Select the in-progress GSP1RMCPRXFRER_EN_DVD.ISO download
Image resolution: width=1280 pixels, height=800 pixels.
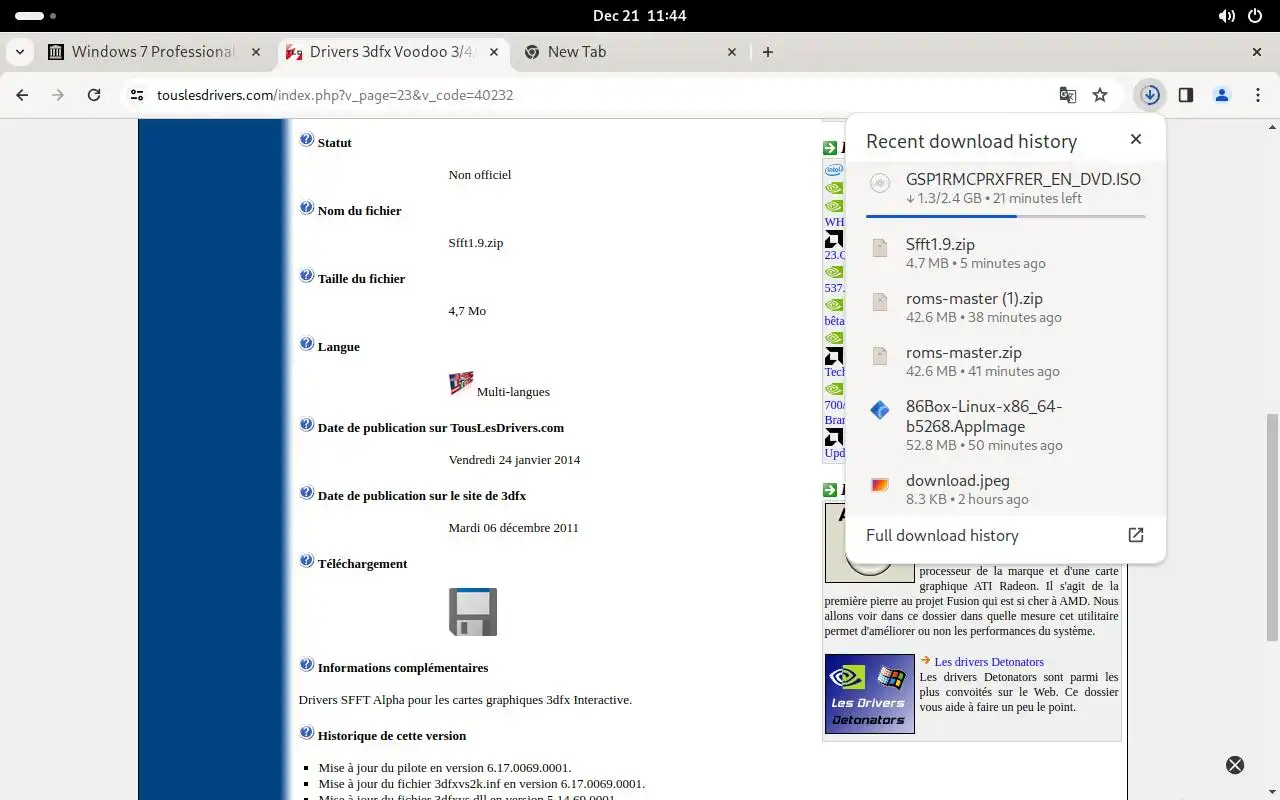[x=1006, y=192]
